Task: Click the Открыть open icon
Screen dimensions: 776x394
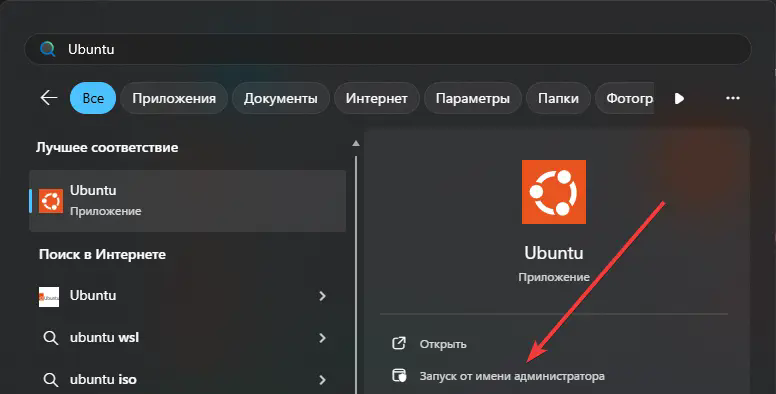Action: click(399, 343)
